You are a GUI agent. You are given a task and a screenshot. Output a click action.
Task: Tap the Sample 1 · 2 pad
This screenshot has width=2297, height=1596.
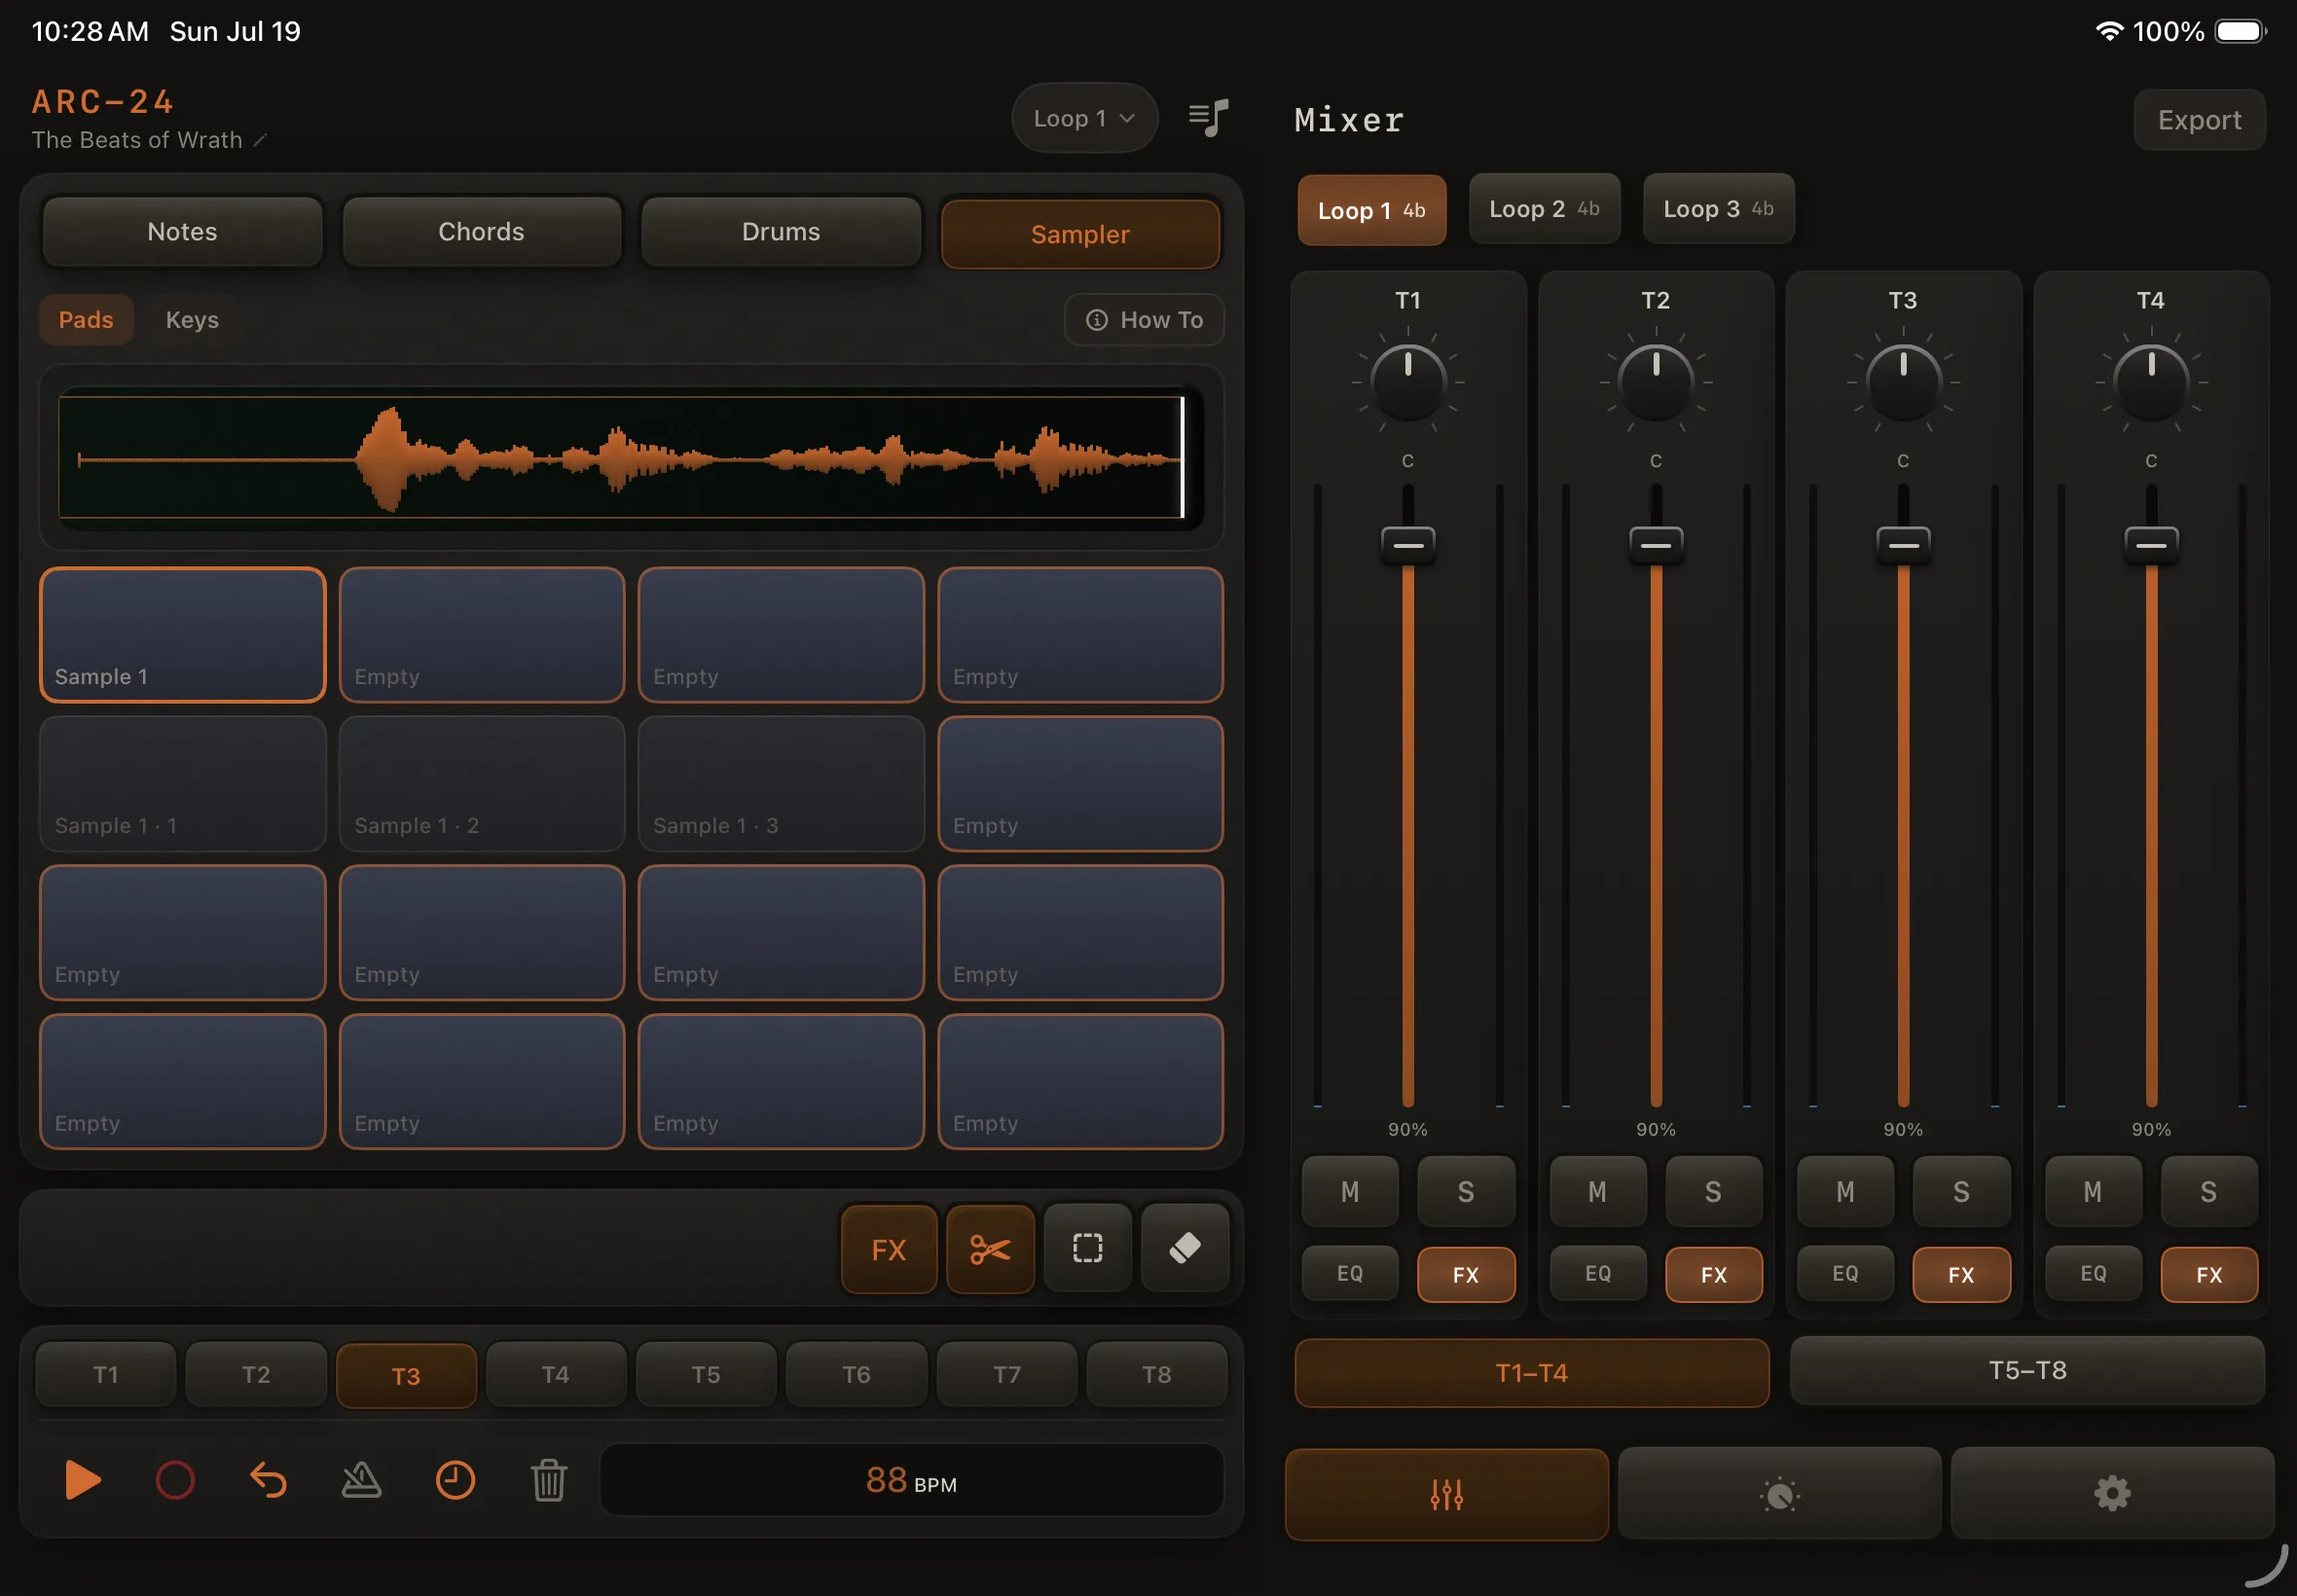click(481, 784)
